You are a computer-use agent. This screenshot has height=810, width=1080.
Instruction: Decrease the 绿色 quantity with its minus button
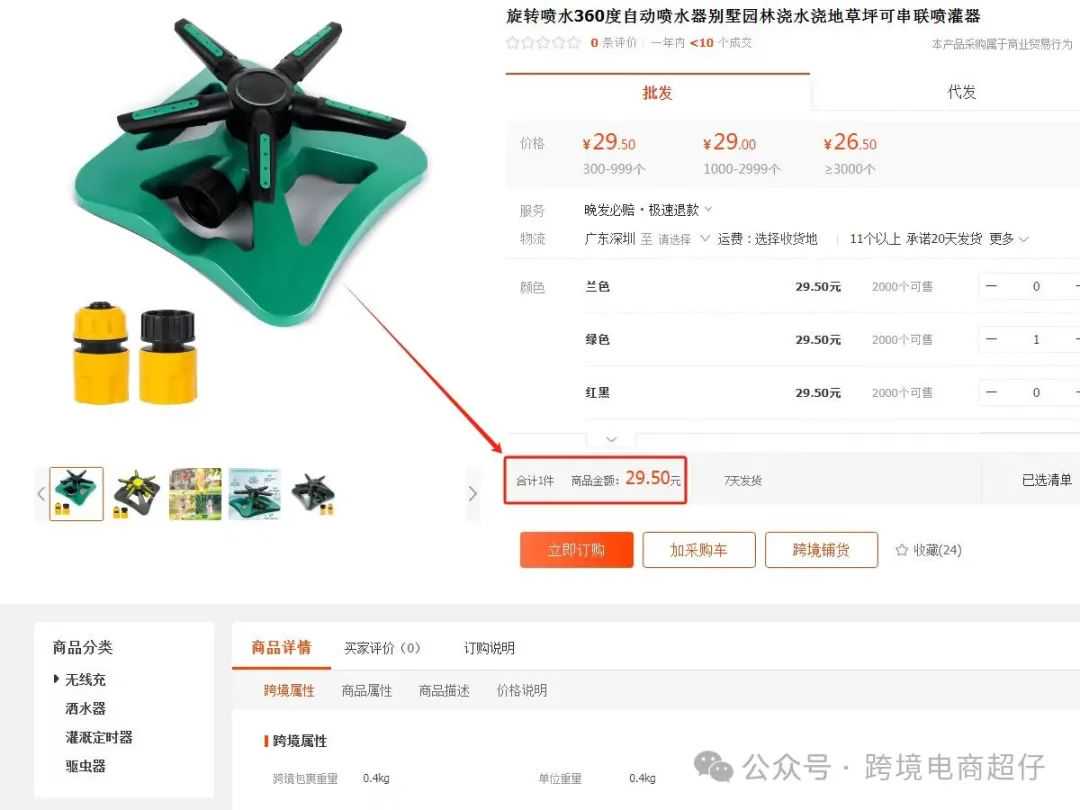(991, 340)
